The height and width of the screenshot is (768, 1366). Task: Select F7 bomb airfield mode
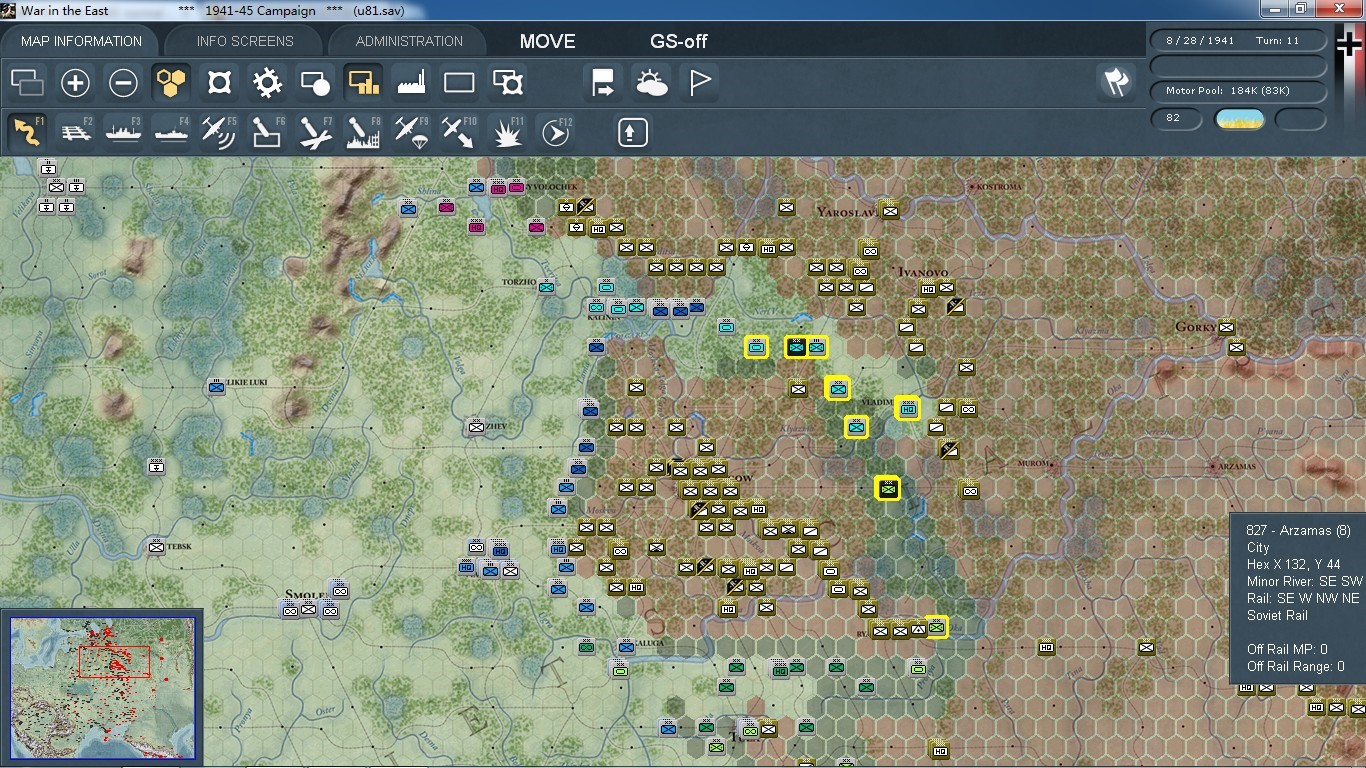[315, 131]
